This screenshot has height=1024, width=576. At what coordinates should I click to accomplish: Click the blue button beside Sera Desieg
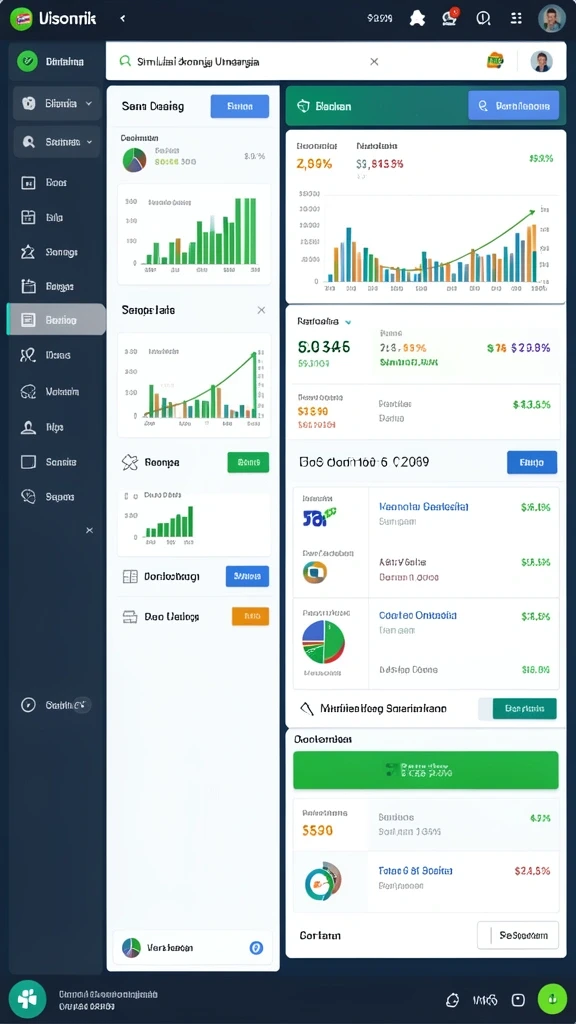[240, 106]
